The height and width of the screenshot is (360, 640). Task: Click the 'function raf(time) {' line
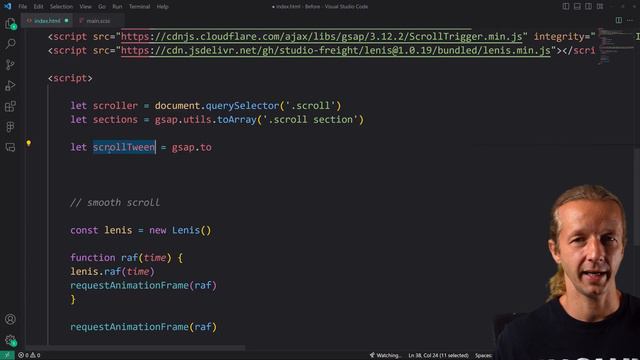pos(127,258)
